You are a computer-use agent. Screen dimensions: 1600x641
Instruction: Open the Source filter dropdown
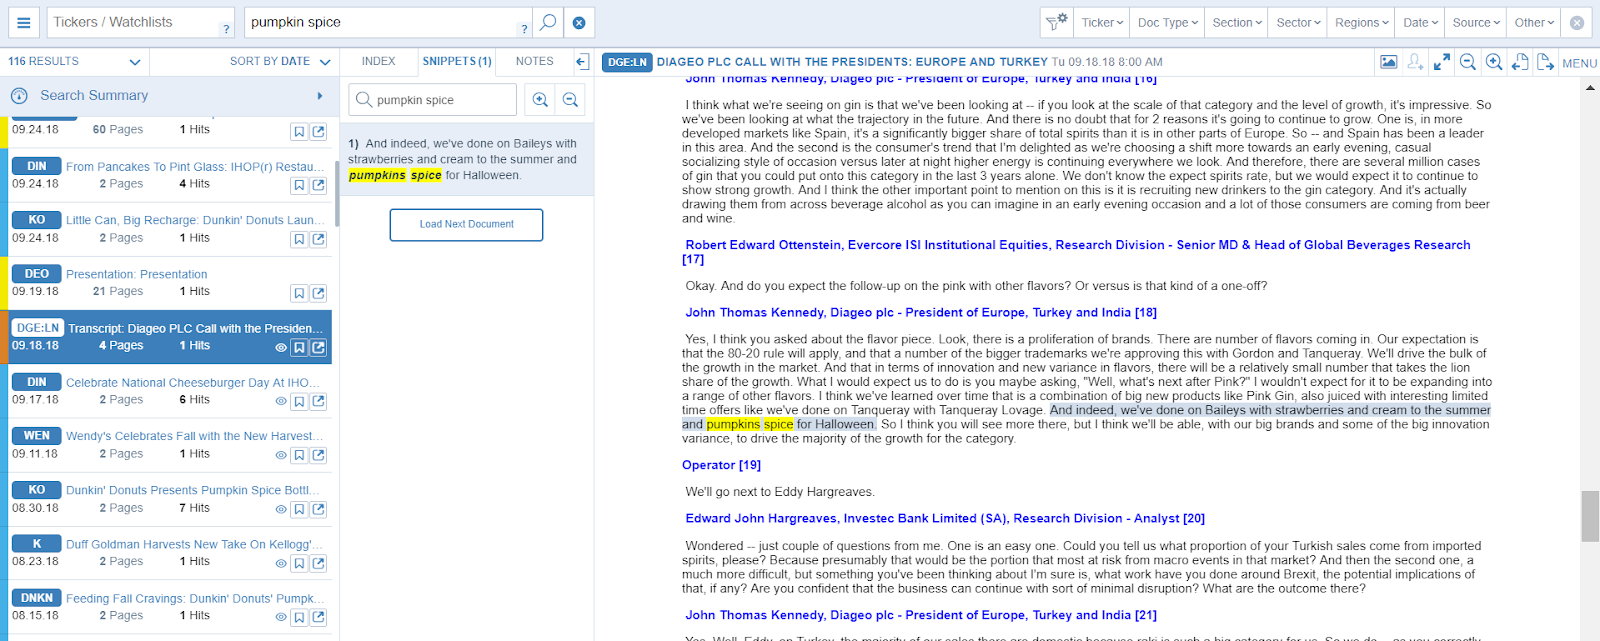click(x=1476, y=22)
